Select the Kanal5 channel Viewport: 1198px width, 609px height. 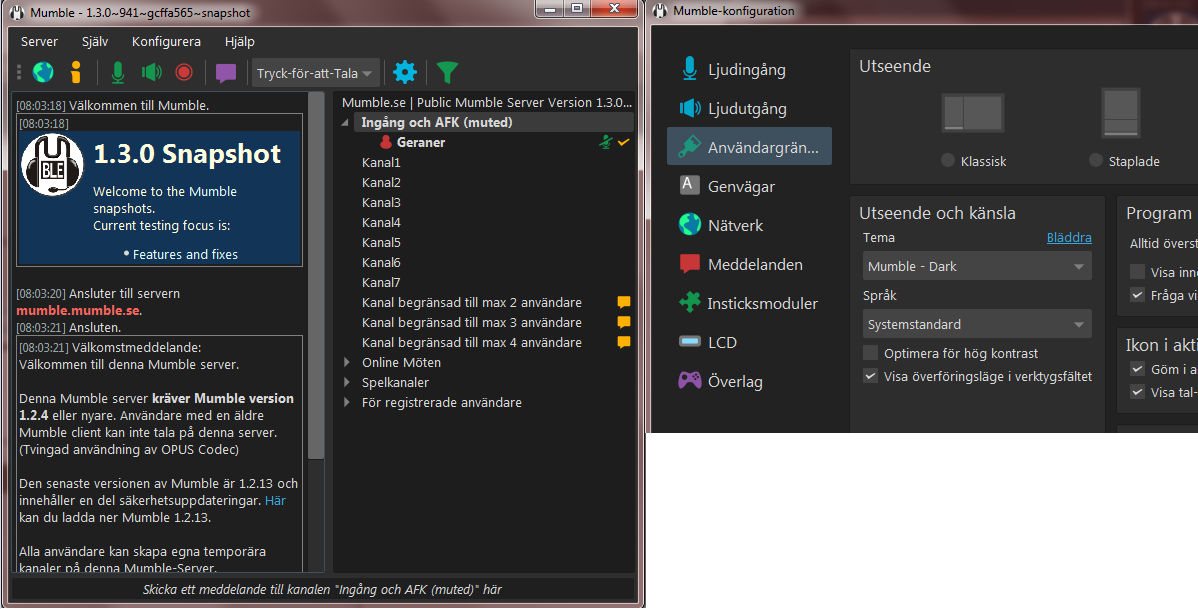tap(381, 242)
